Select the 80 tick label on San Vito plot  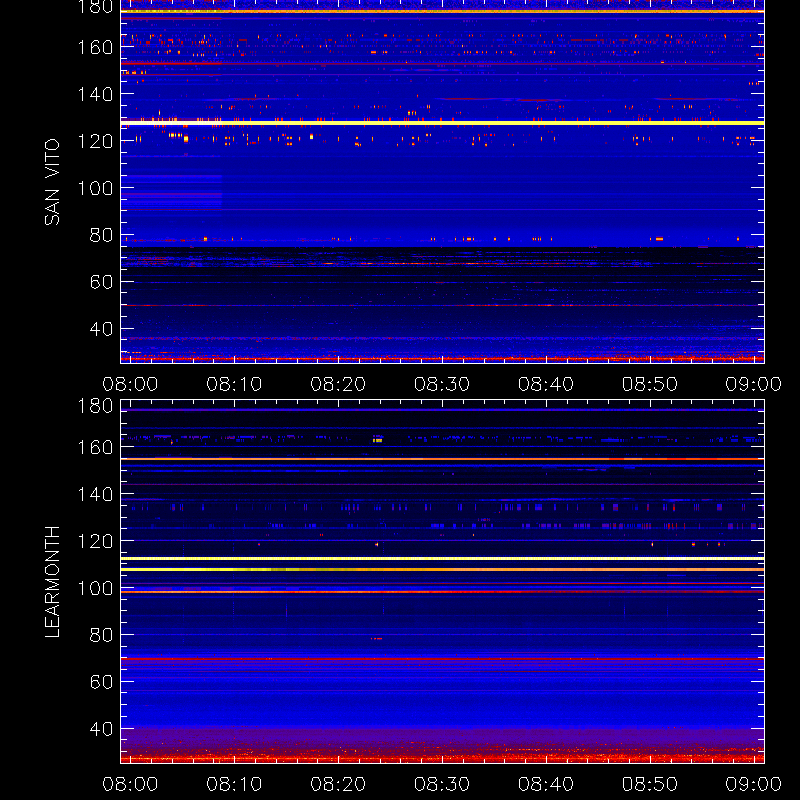point(101,235)
